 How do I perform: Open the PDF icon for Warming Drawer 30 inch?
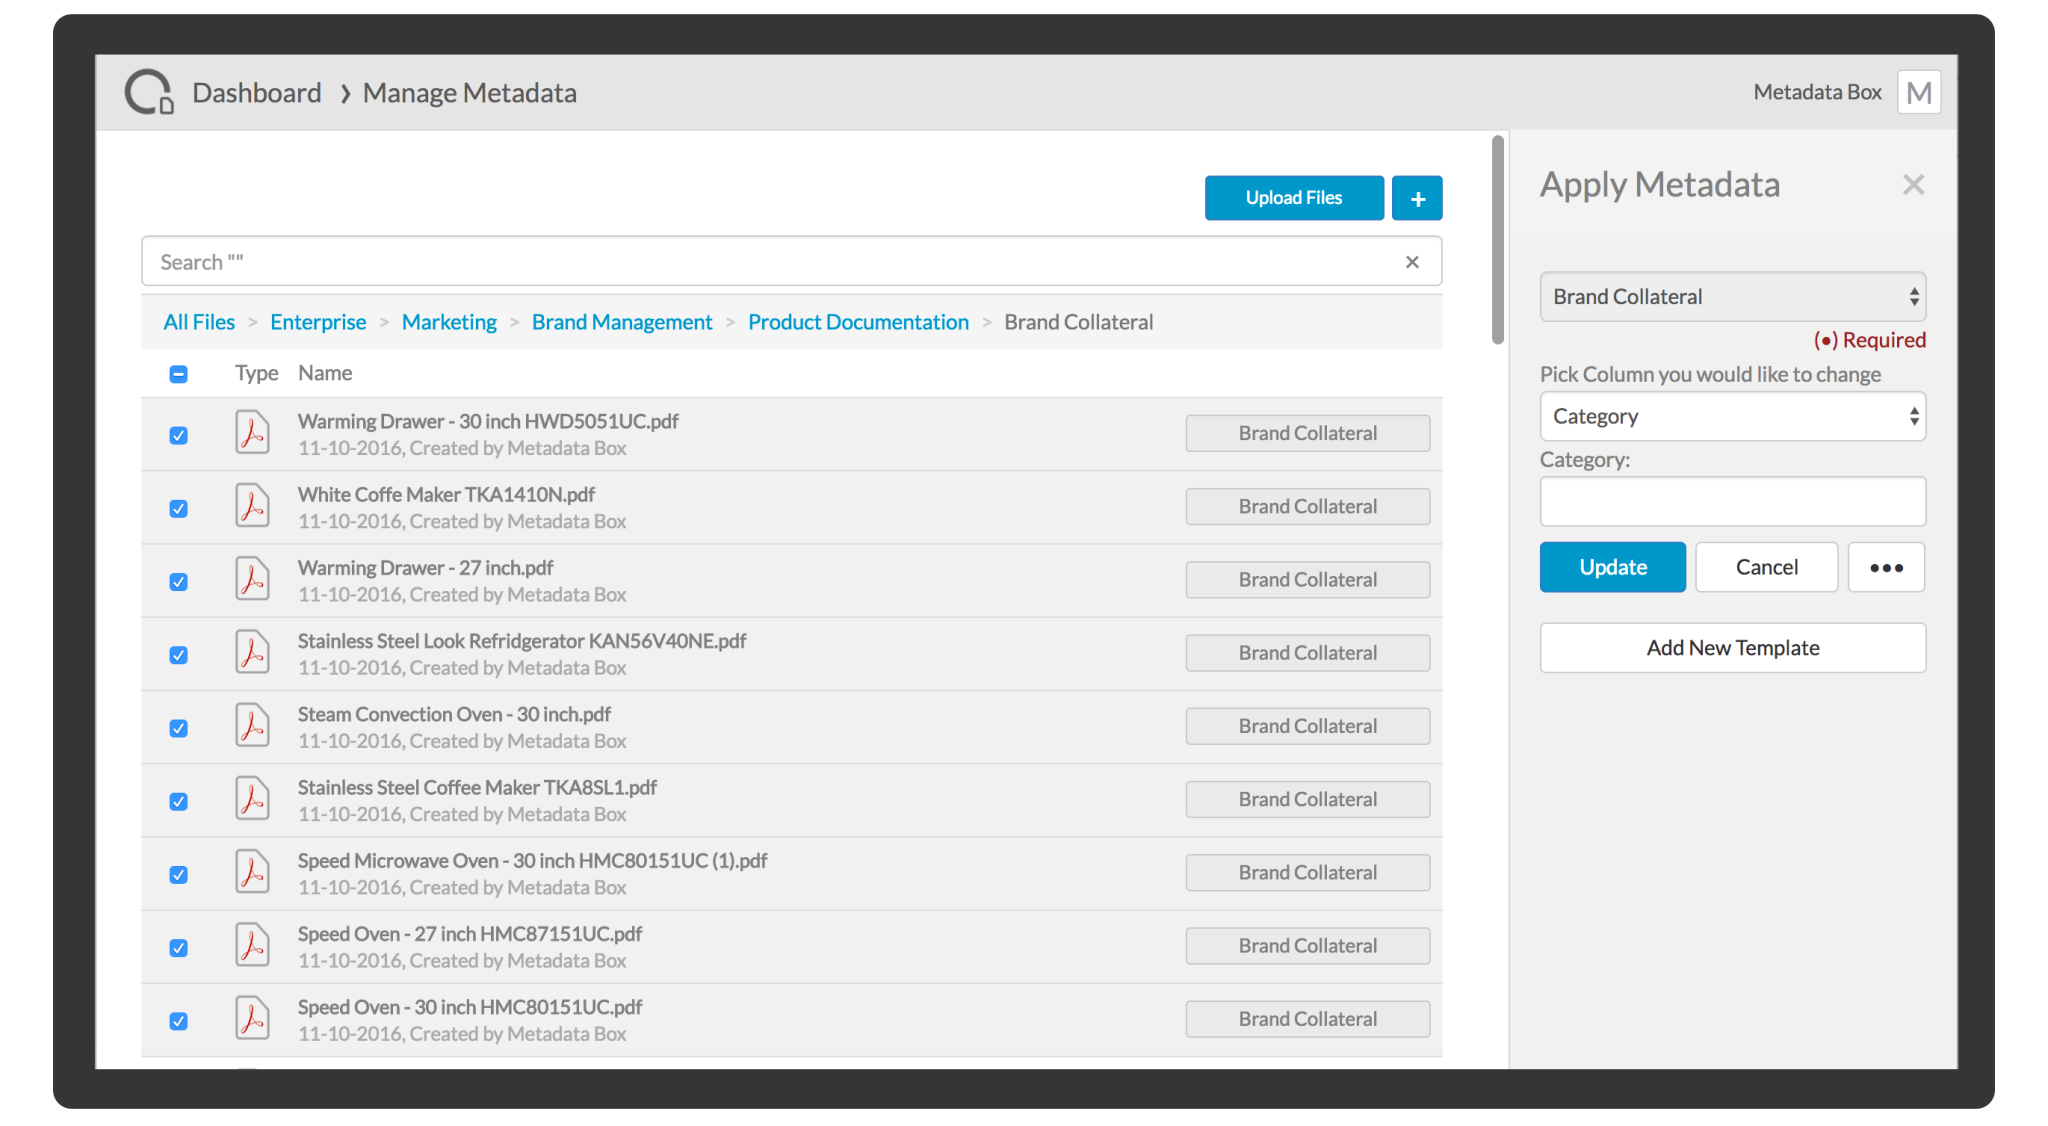point(252,433)
